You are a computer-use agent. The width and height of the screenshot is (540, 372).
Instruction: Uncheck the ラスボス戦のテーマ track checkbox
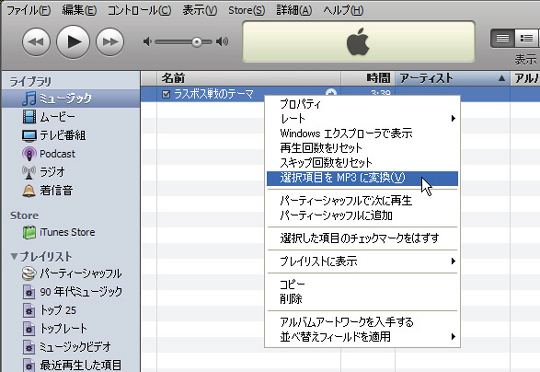tap(166, 94)
